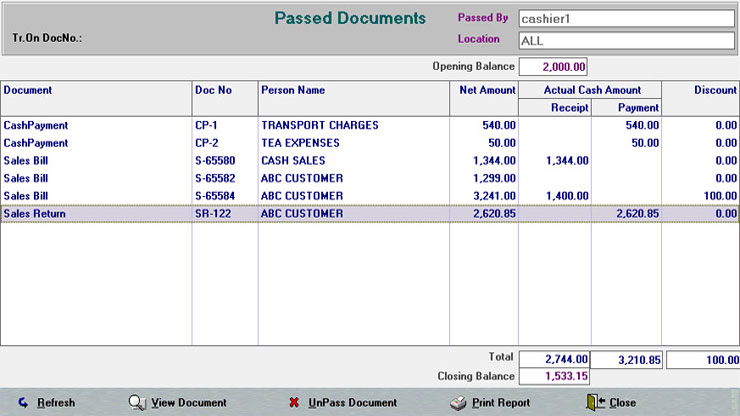Click ABC CUSTOMER in row S-65584
This screenshot has height=416, width=740.
coord(302,196)
